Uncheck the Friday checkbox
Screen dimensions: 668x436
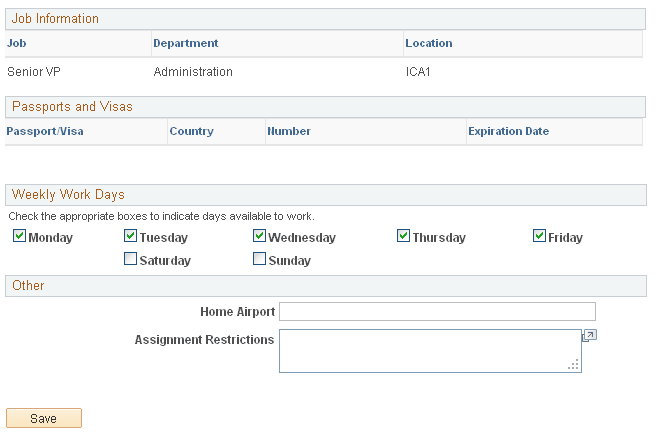(539, 237)
